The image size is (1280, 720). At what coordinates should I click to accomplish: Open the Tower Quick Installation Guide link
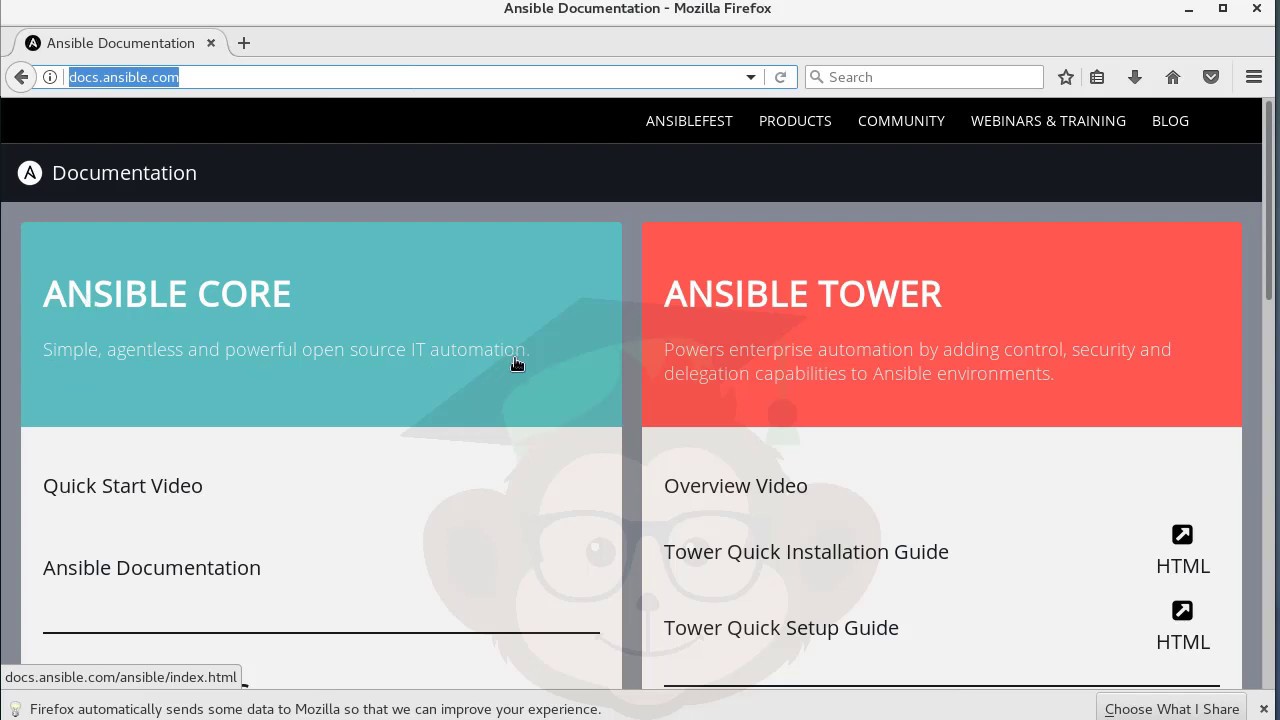tap(806, 552)
